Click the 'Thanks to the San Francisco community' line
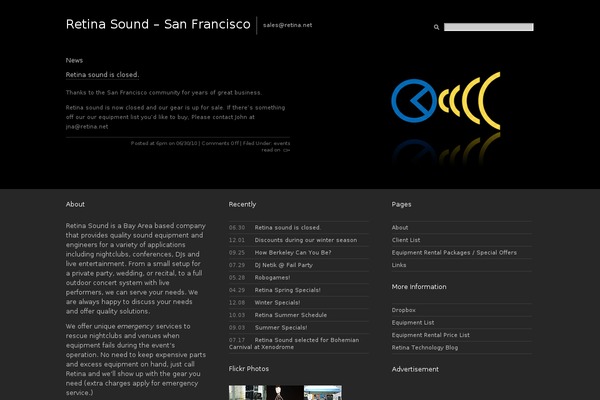Image resolution: width=600 pixels, height=400 pixels. point(164,93)
